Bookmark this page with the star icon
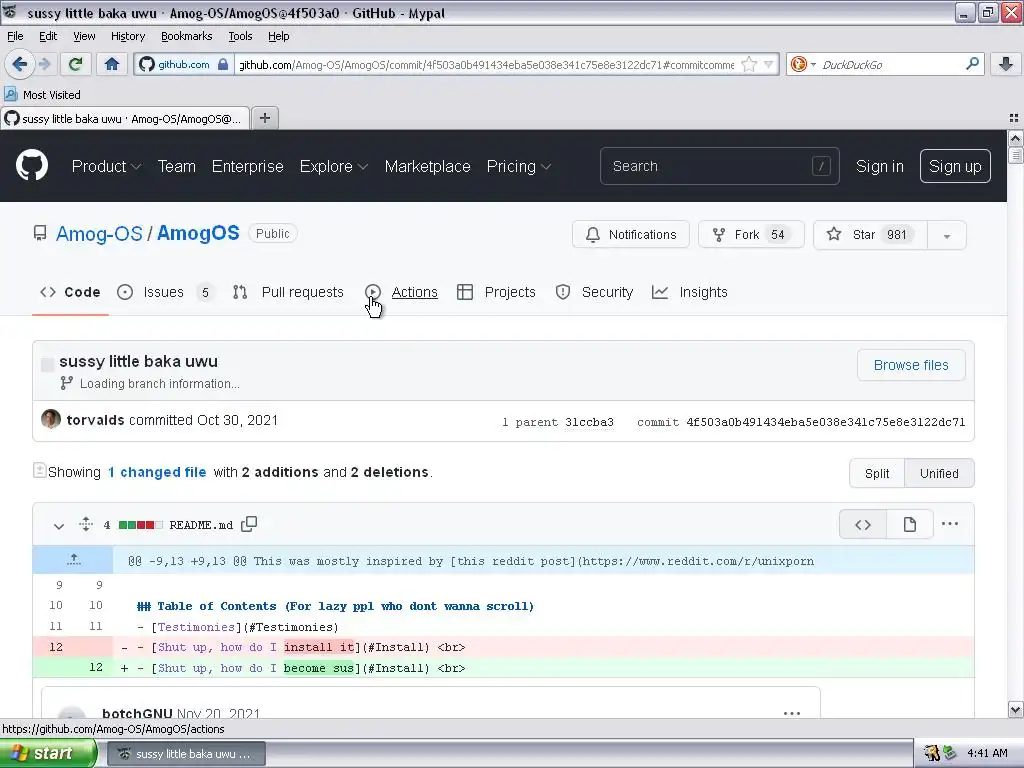 pyautogui.click(x=749, y=64)
